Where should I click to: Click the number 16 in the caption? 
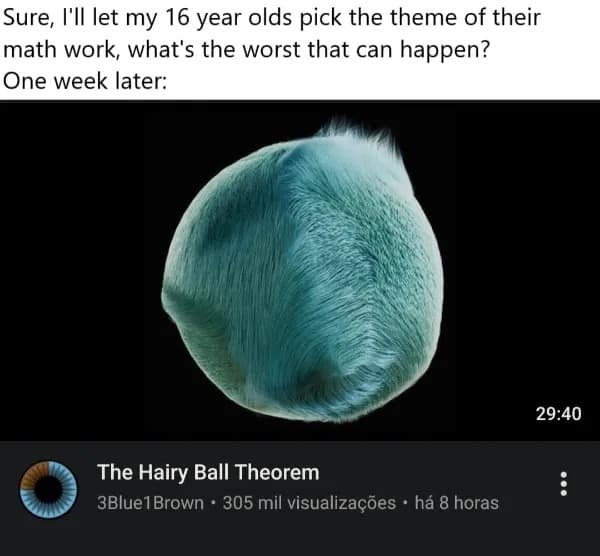tap(177, 17)
